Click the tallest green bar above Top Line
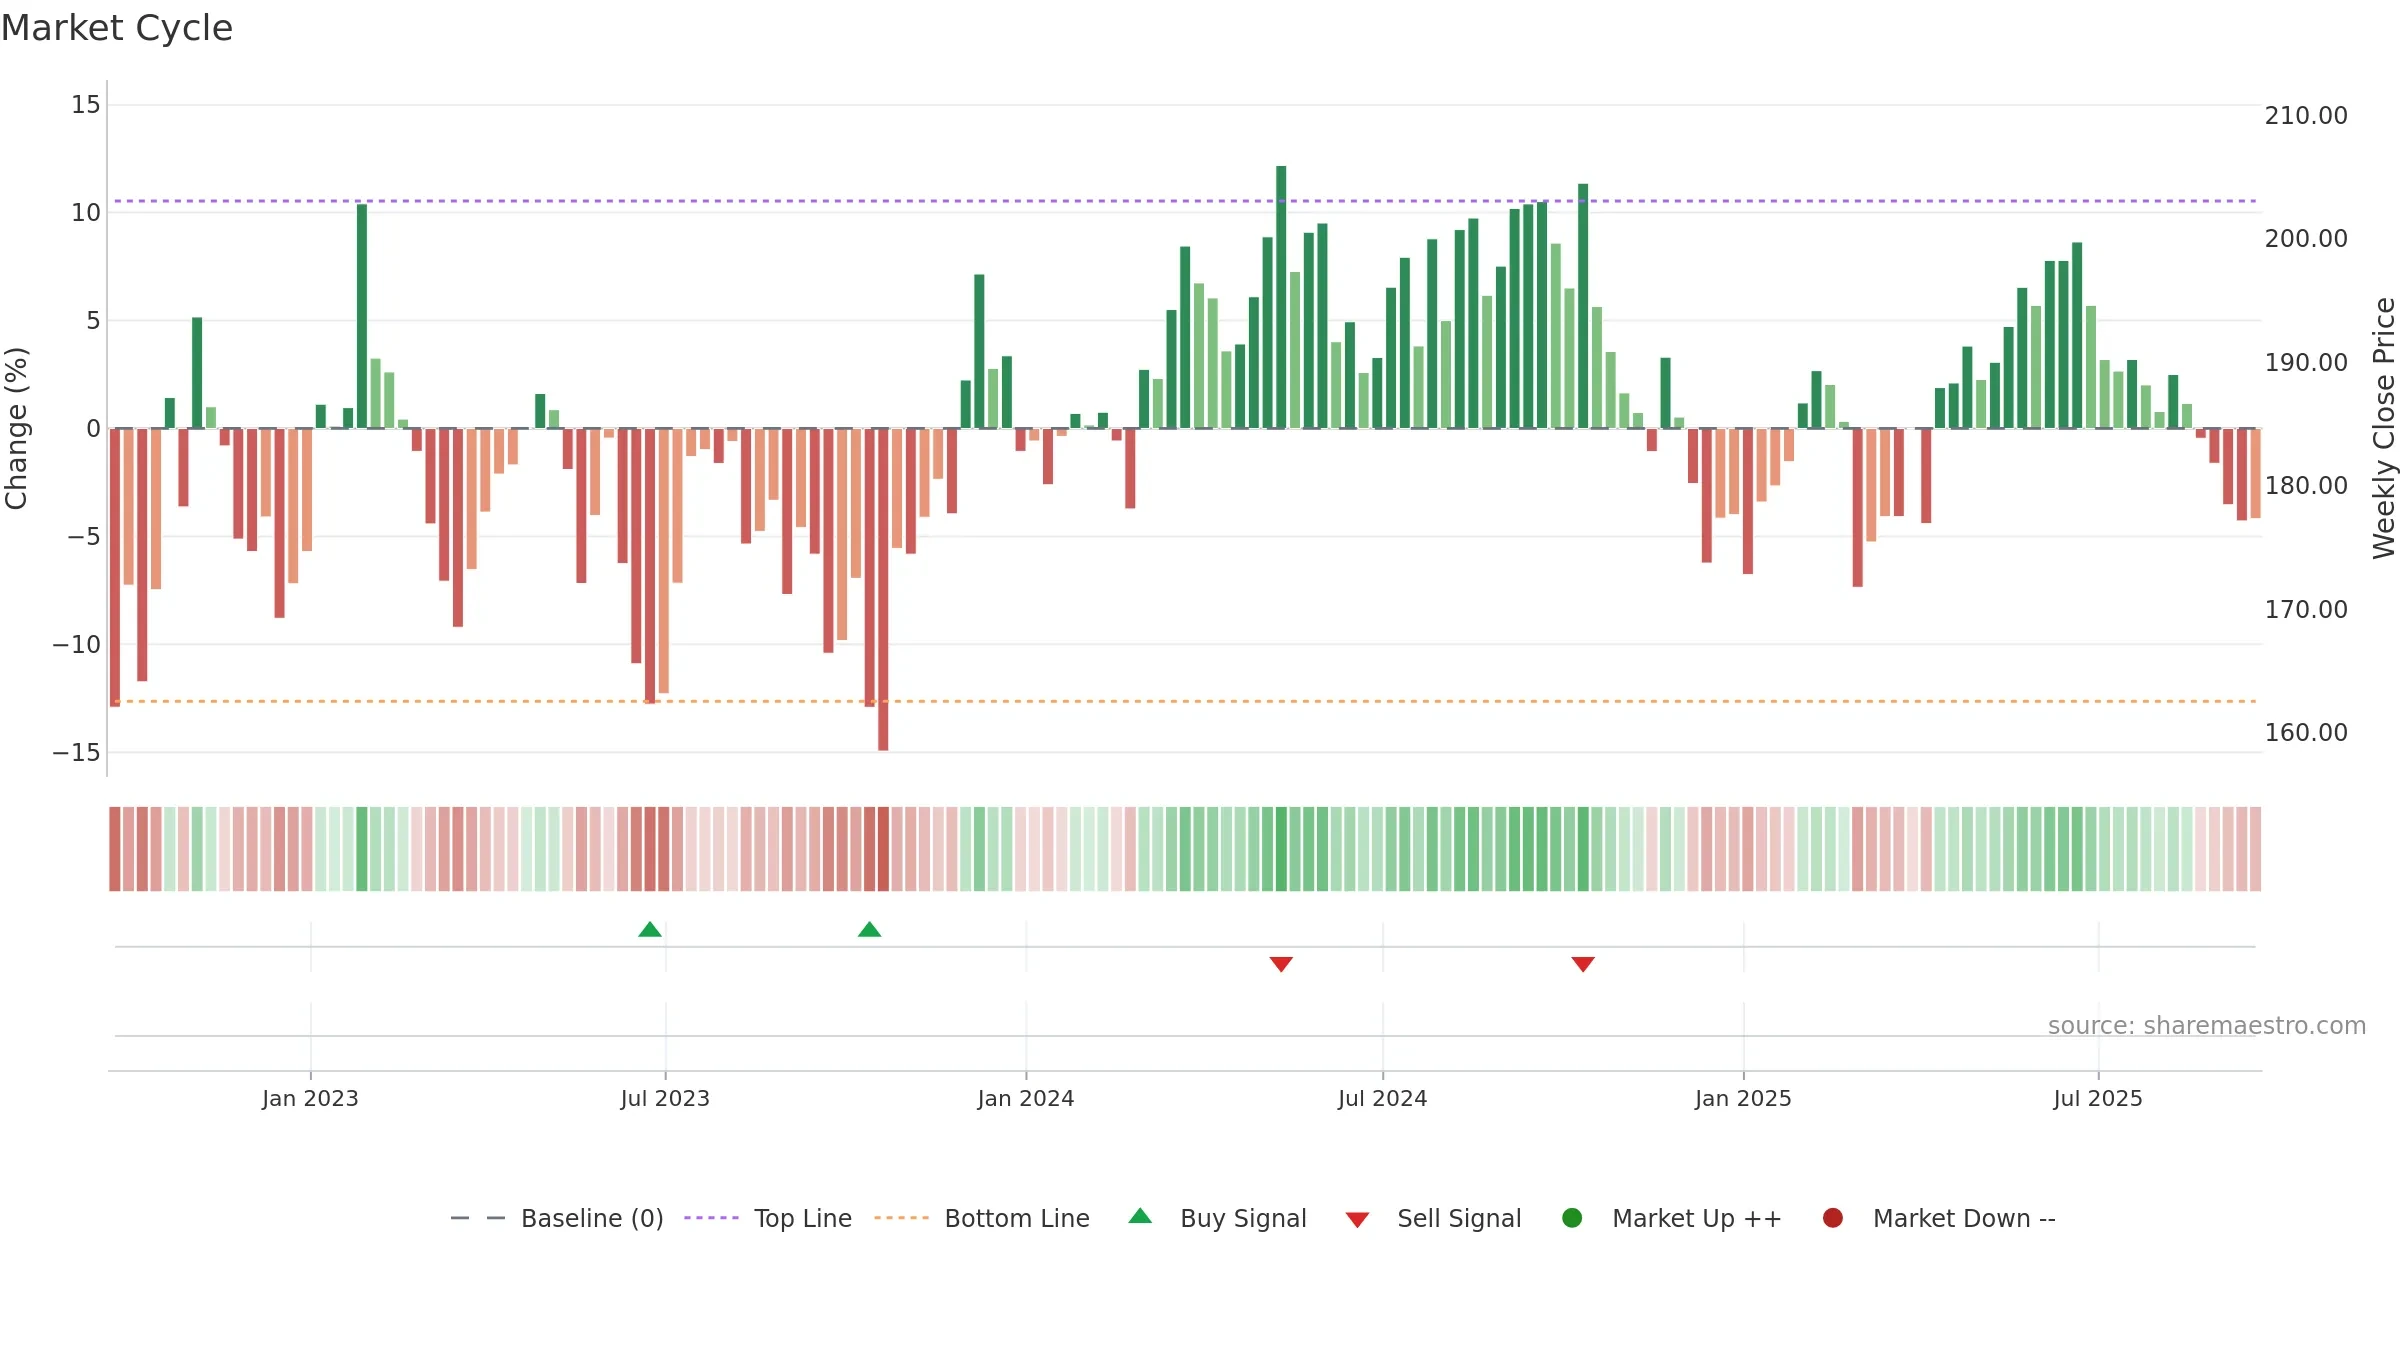Image resolution: width=2400 pixels, height=1350 pixels. coord(1281,297)
